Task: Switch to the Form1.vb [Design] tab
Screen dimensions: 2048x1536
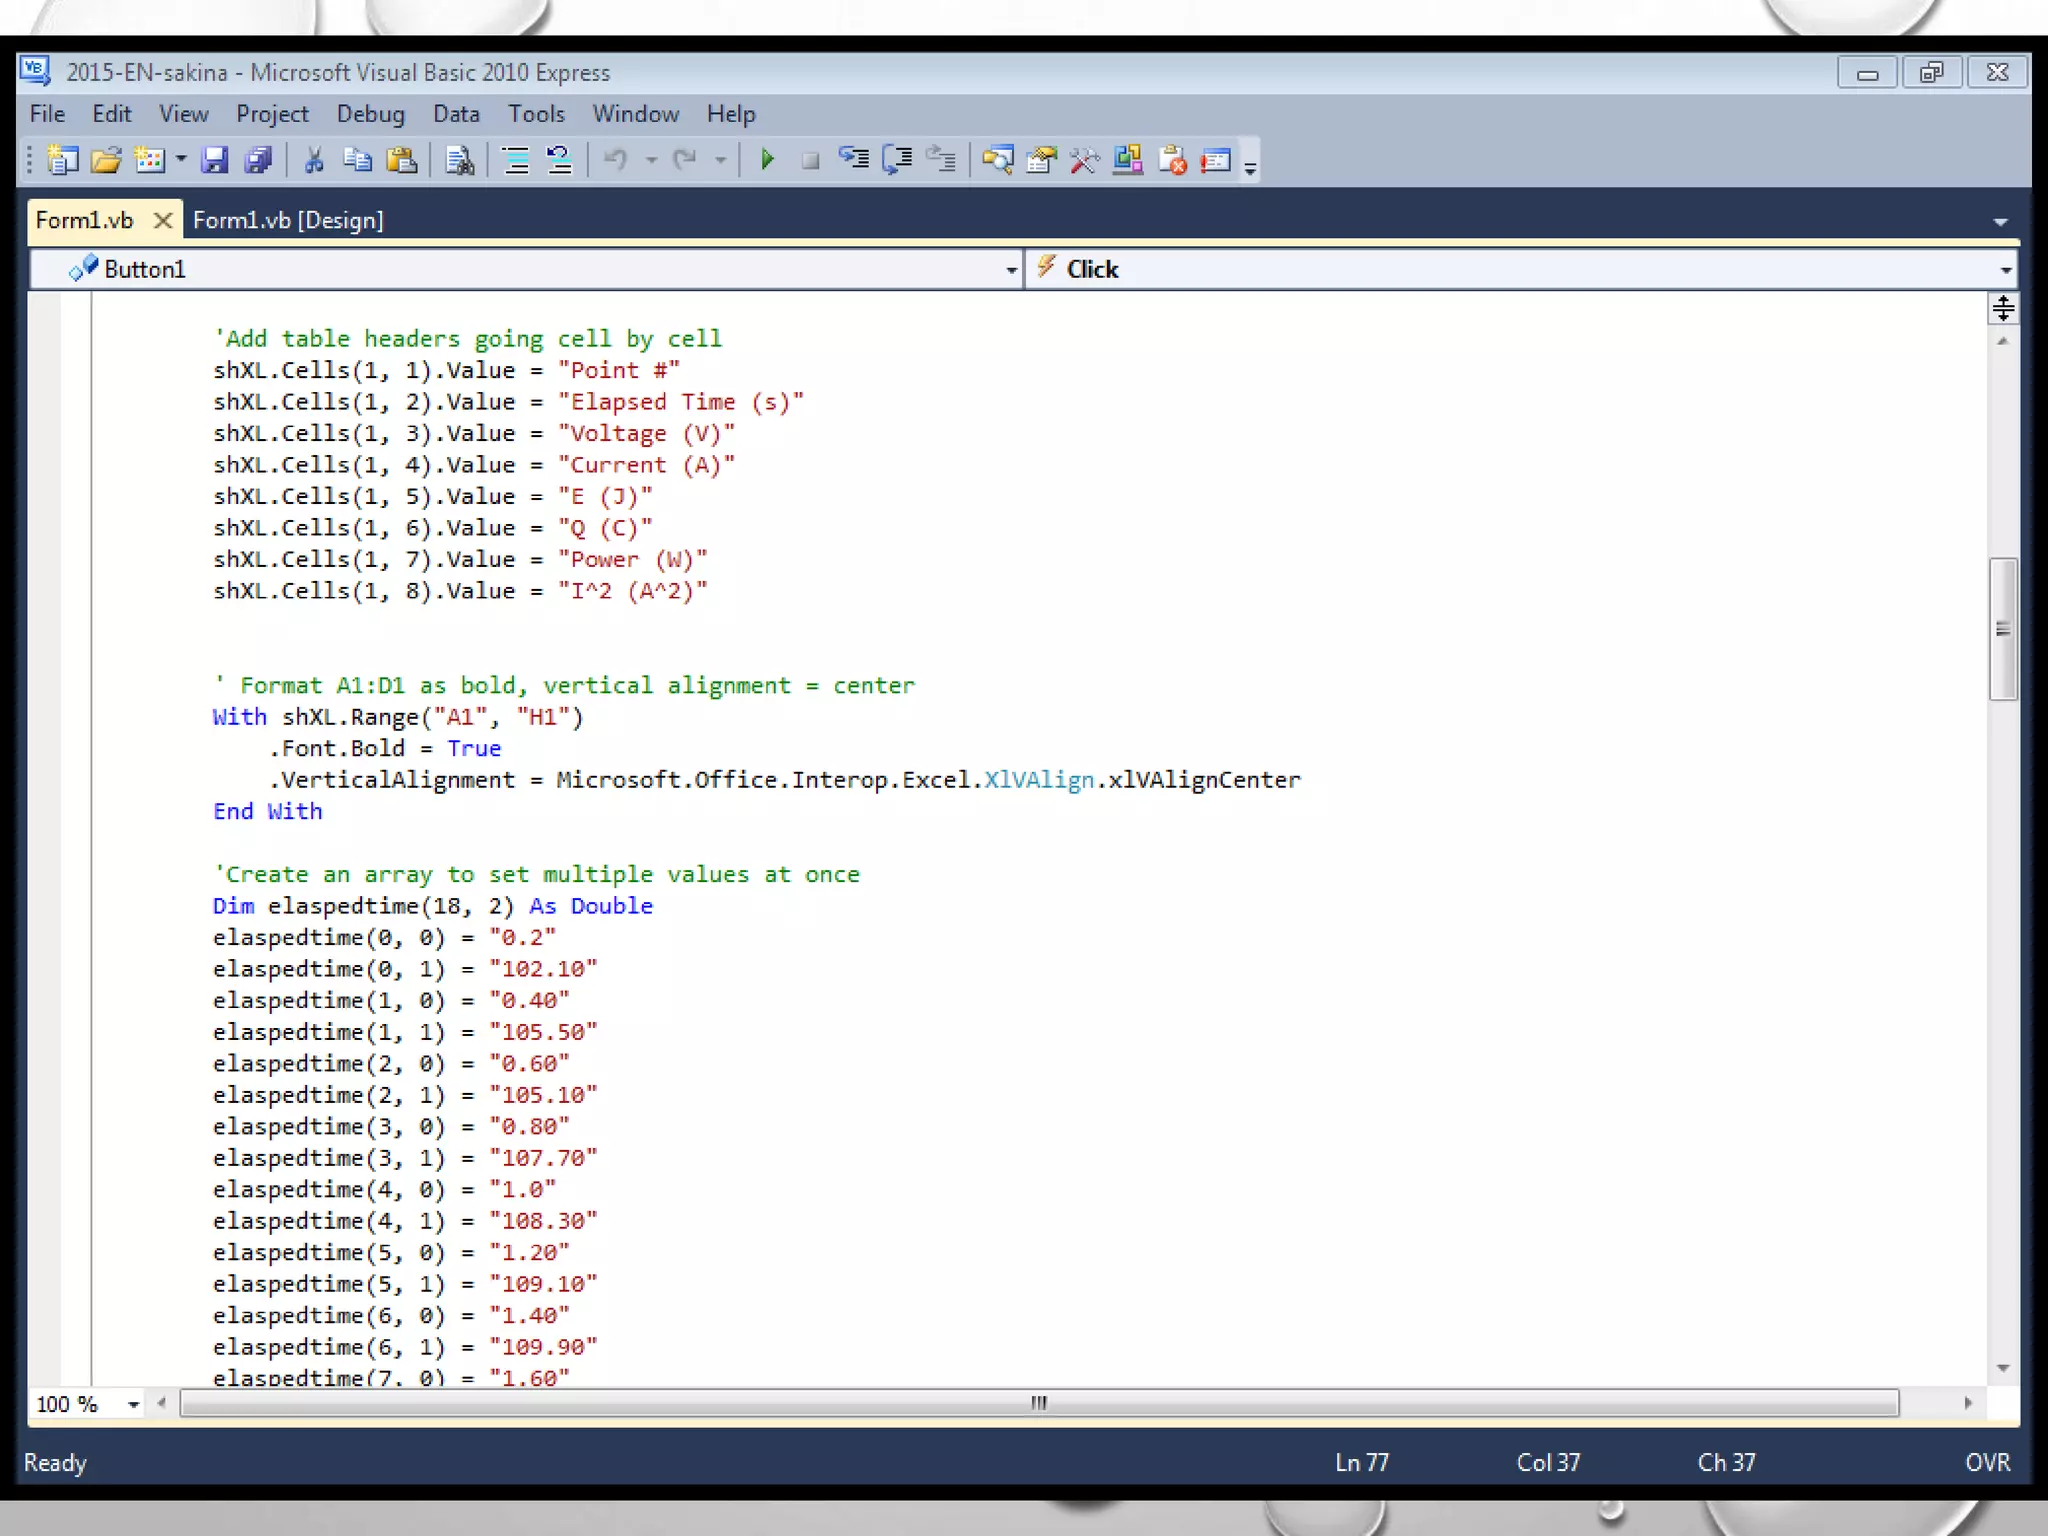Action: pyautogui.click(x=288, y=220)
